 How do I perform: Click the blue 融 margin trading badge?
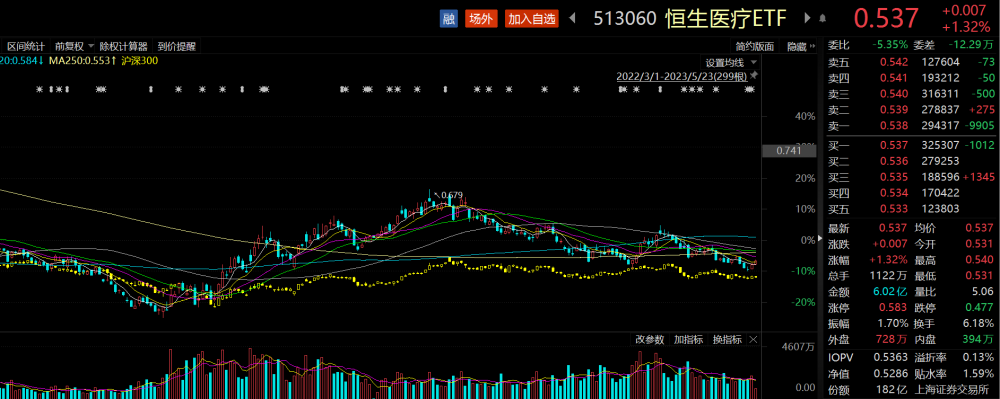coord(449,18)
